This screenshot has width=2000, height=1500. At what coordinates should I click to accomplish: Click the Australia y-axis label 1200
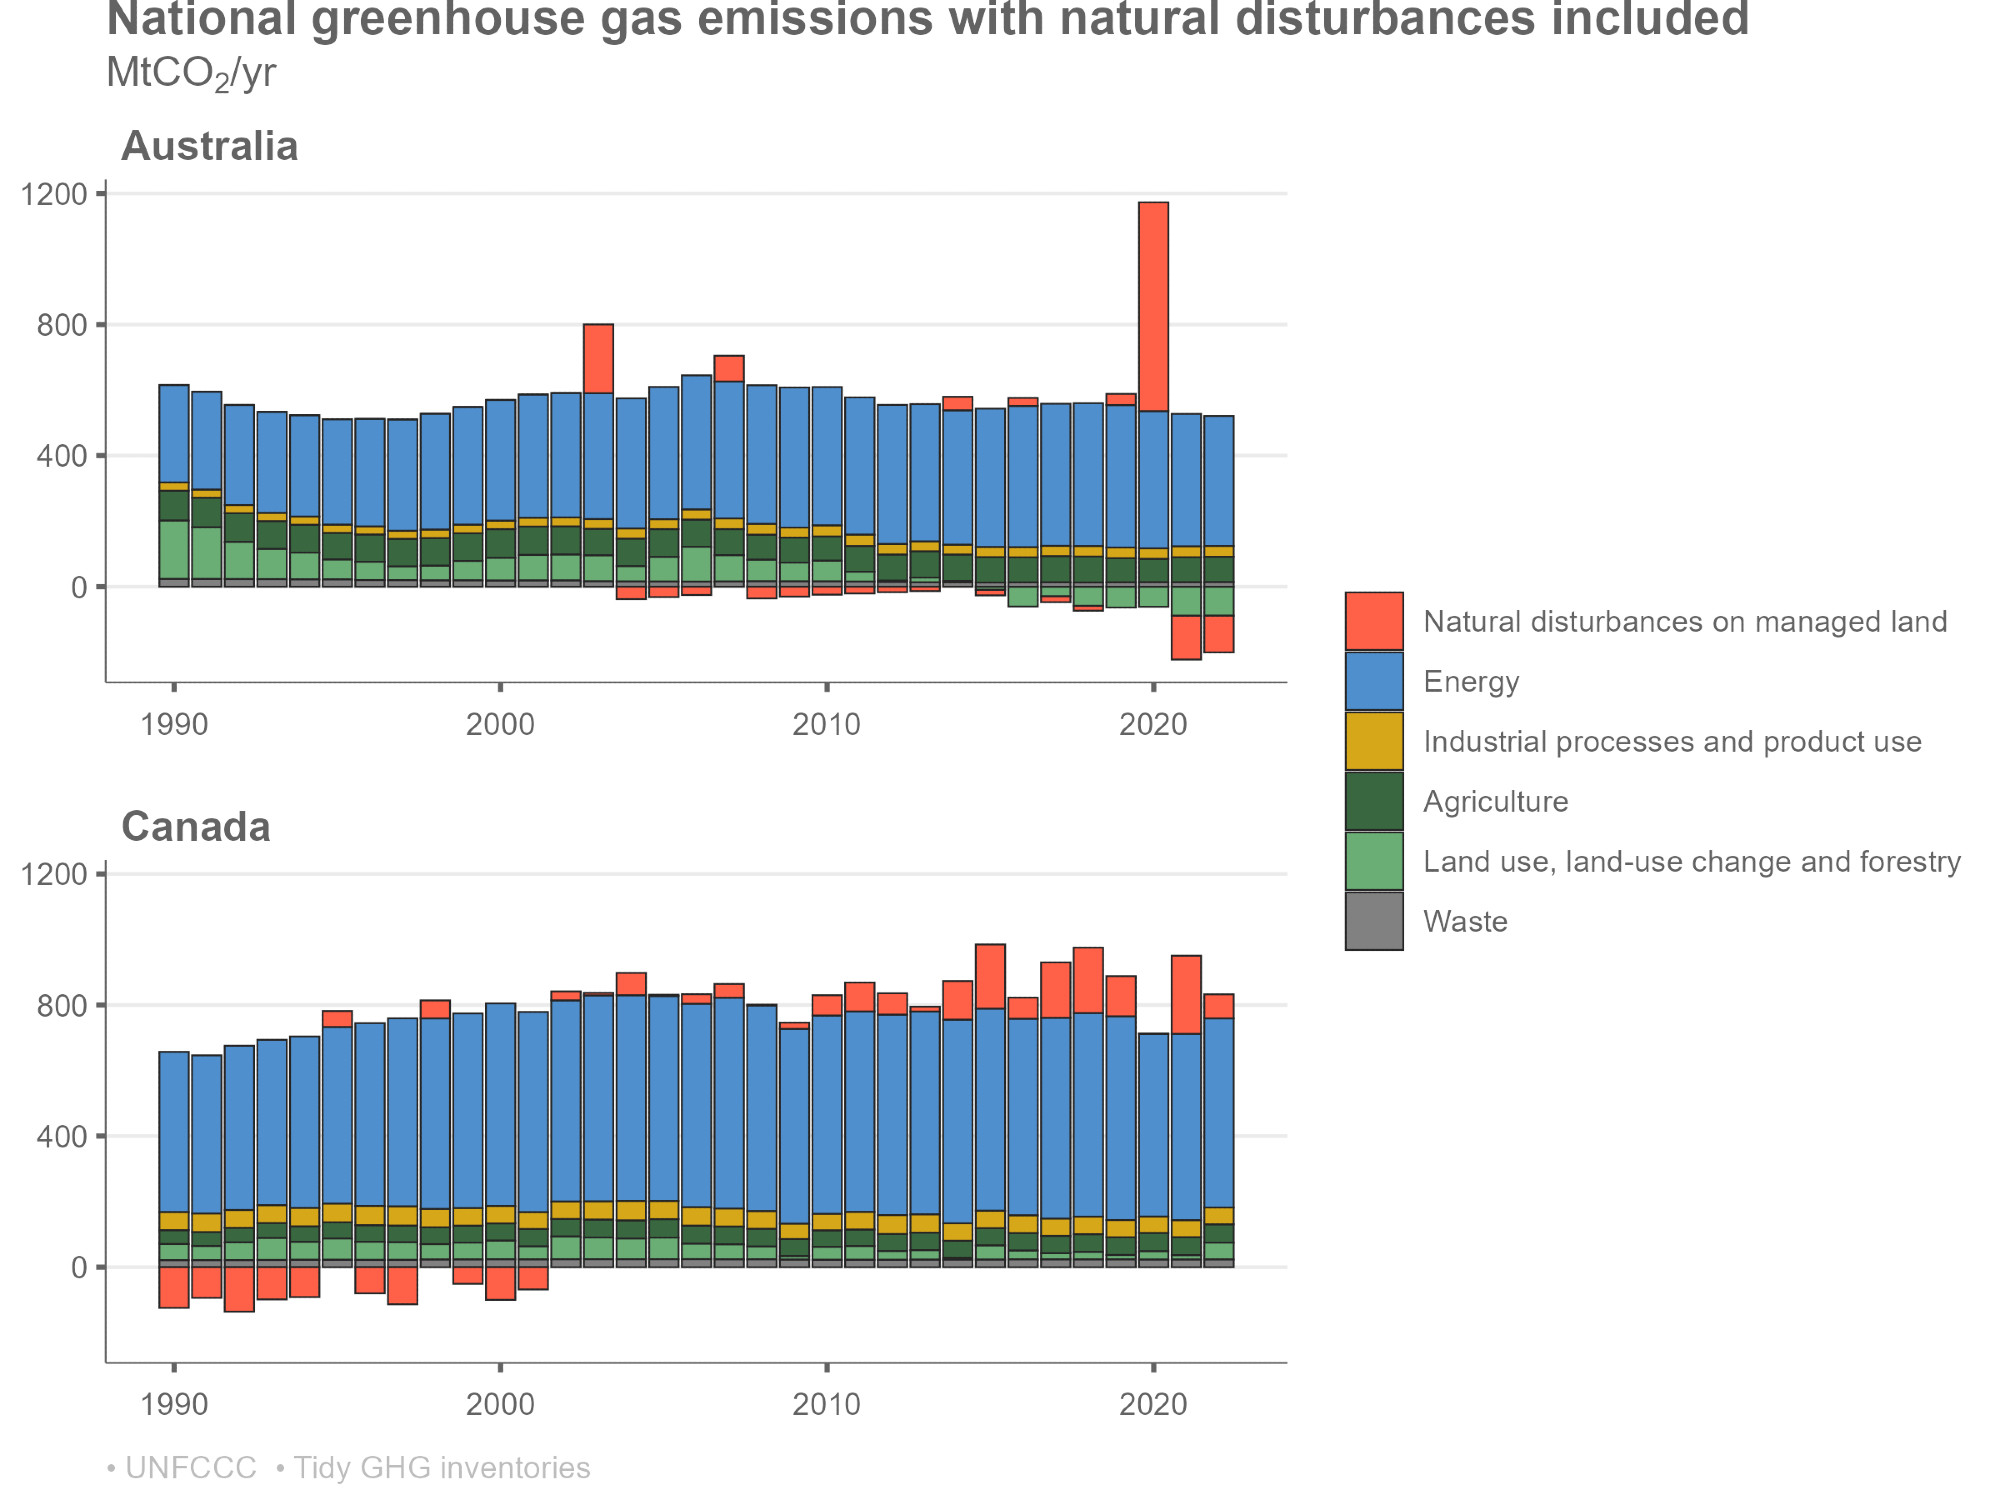55,194
